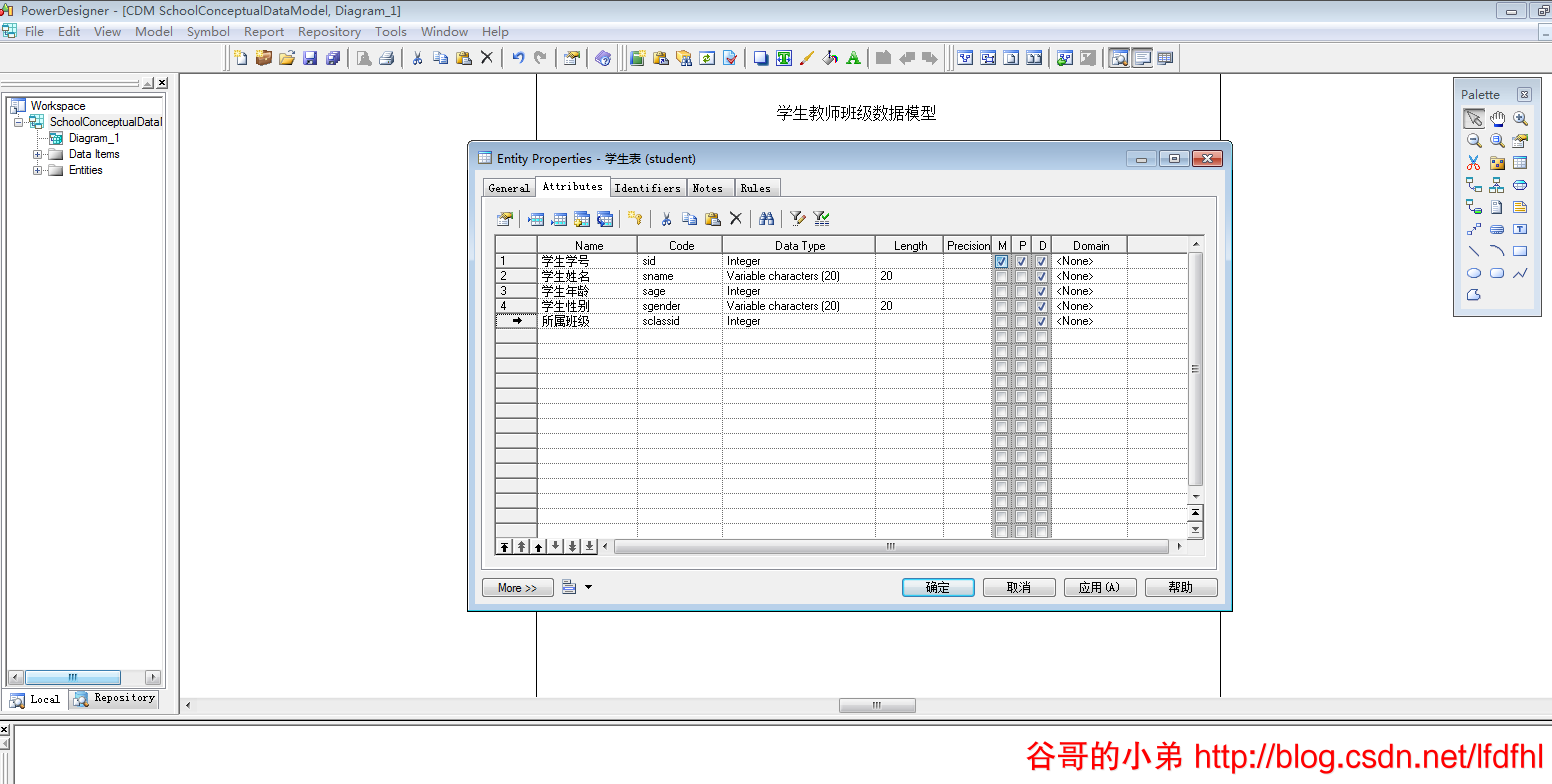Click the Find binoculars icon in dialog toolbar

[767, 219]
